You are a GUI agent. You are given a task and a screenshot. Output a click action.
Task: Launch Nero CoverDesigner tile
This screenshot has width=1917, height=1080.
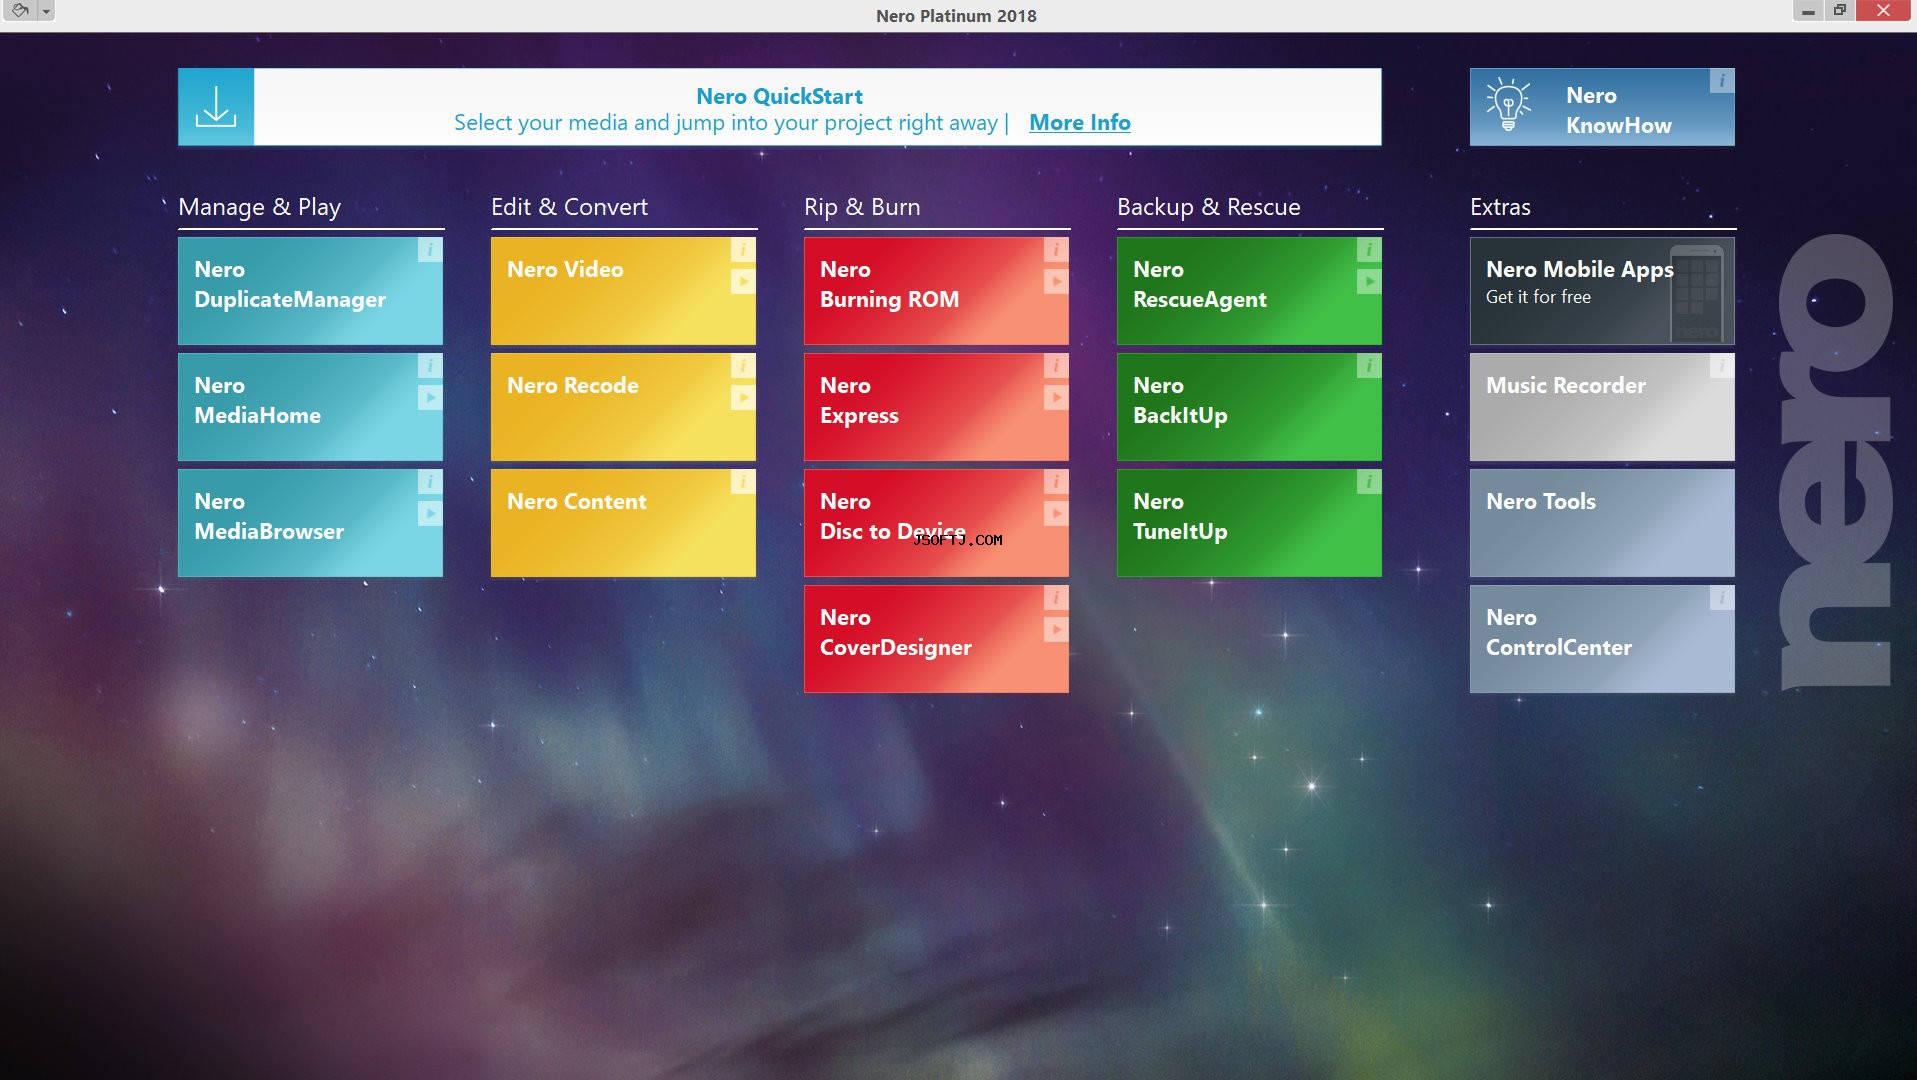coord(936,639)
